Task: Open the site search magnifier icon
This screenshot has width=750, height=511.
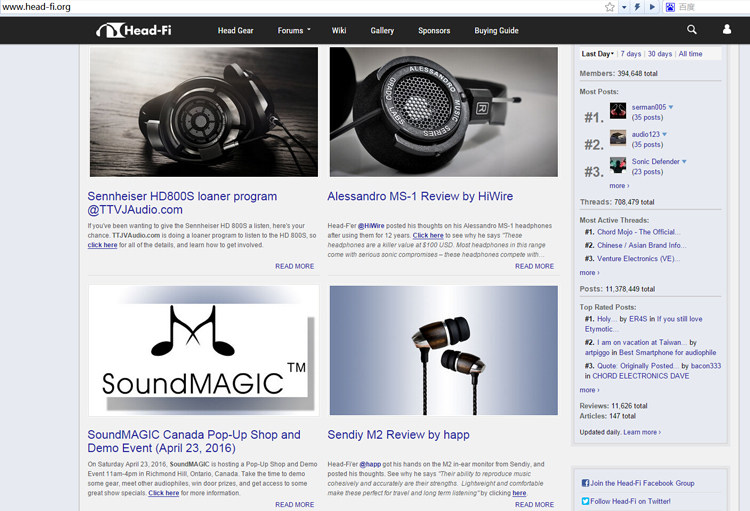Action: point(692,30)
